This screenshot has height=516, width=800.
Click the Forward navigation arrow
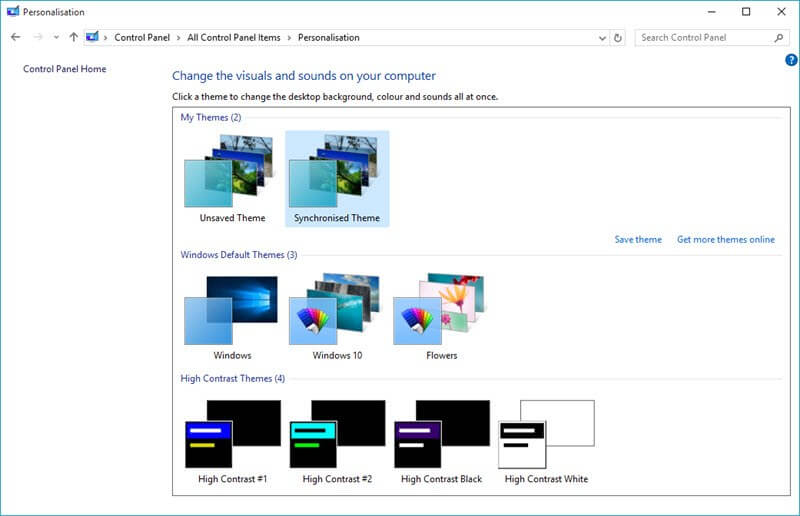[x=38, y=37]
